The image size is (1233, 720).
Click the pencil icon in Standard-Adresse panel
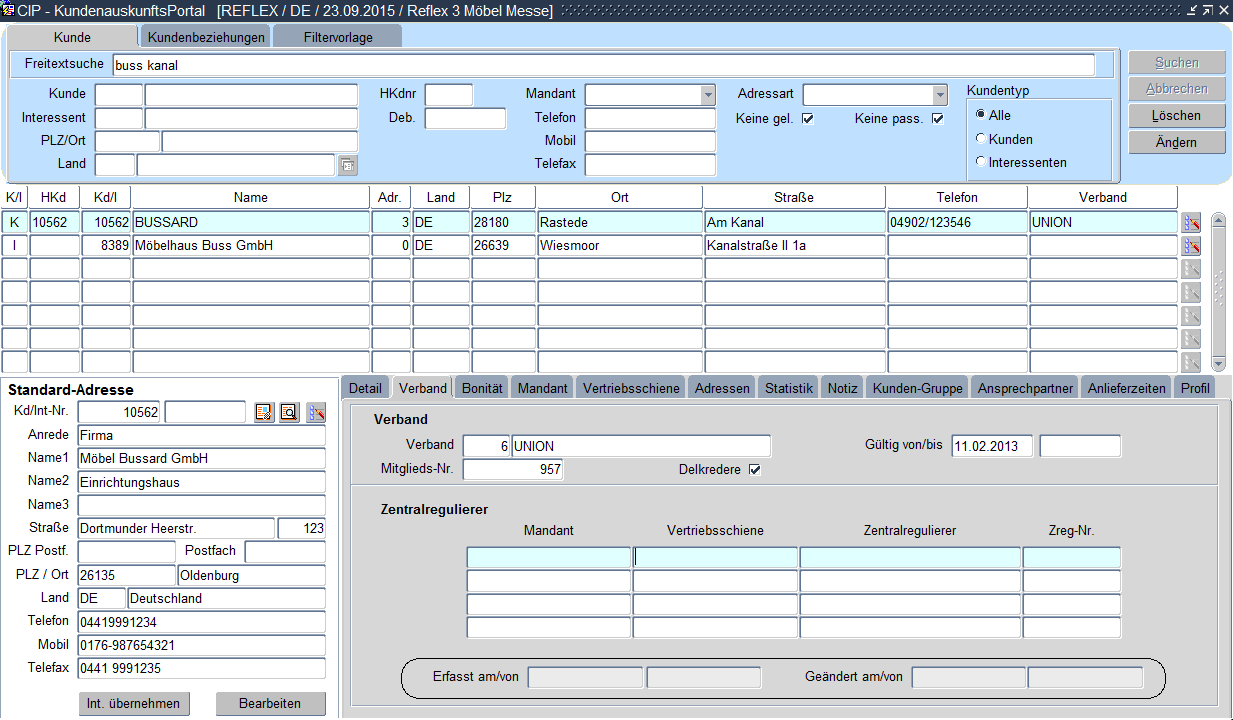[x=316, y=412]
